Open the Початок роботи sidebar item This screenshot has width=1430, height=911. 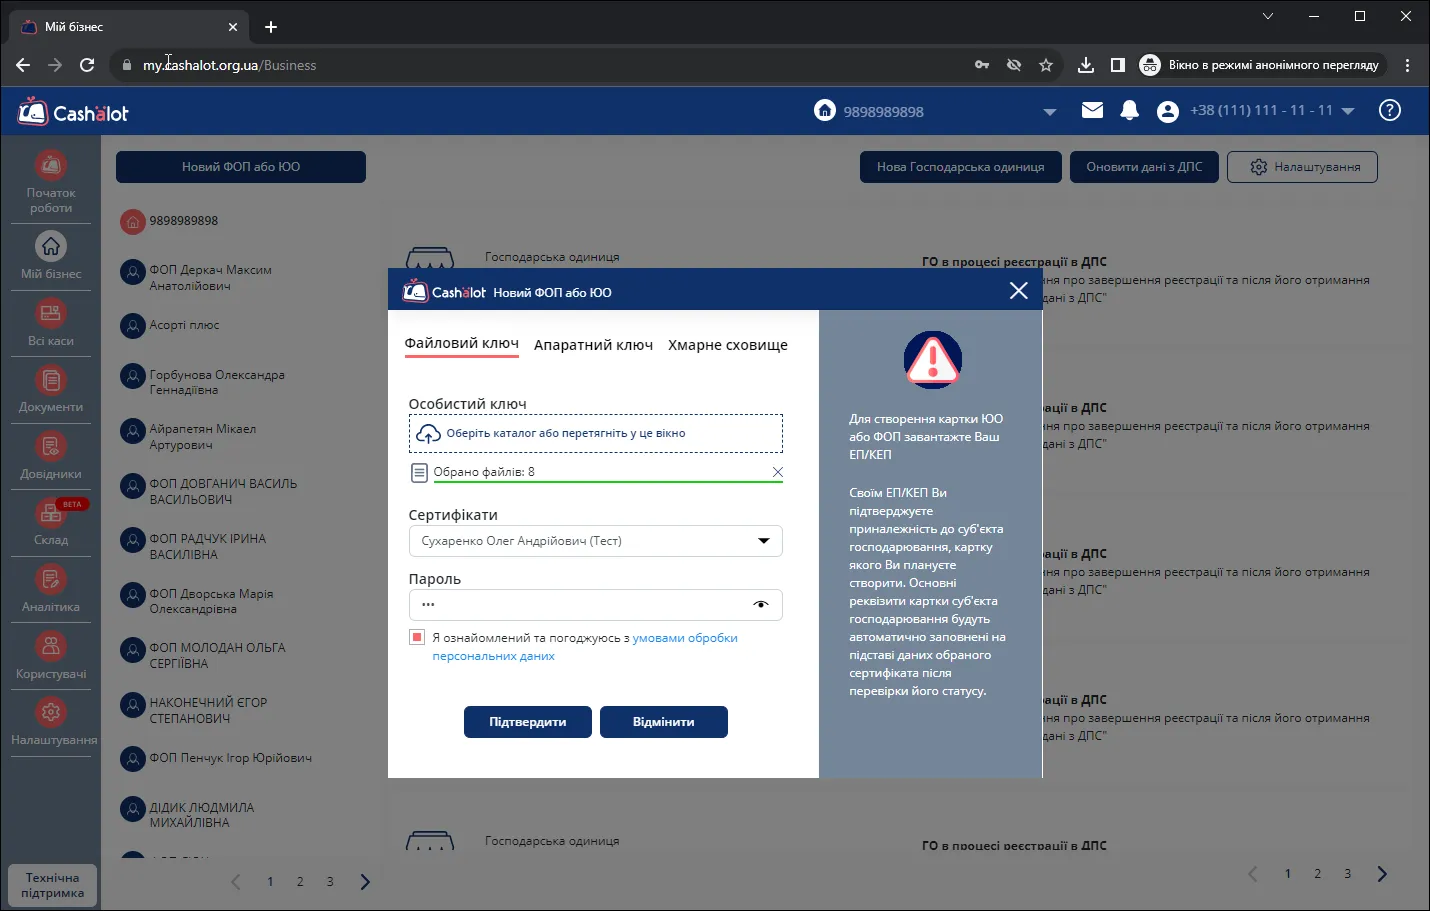point(51,182)
